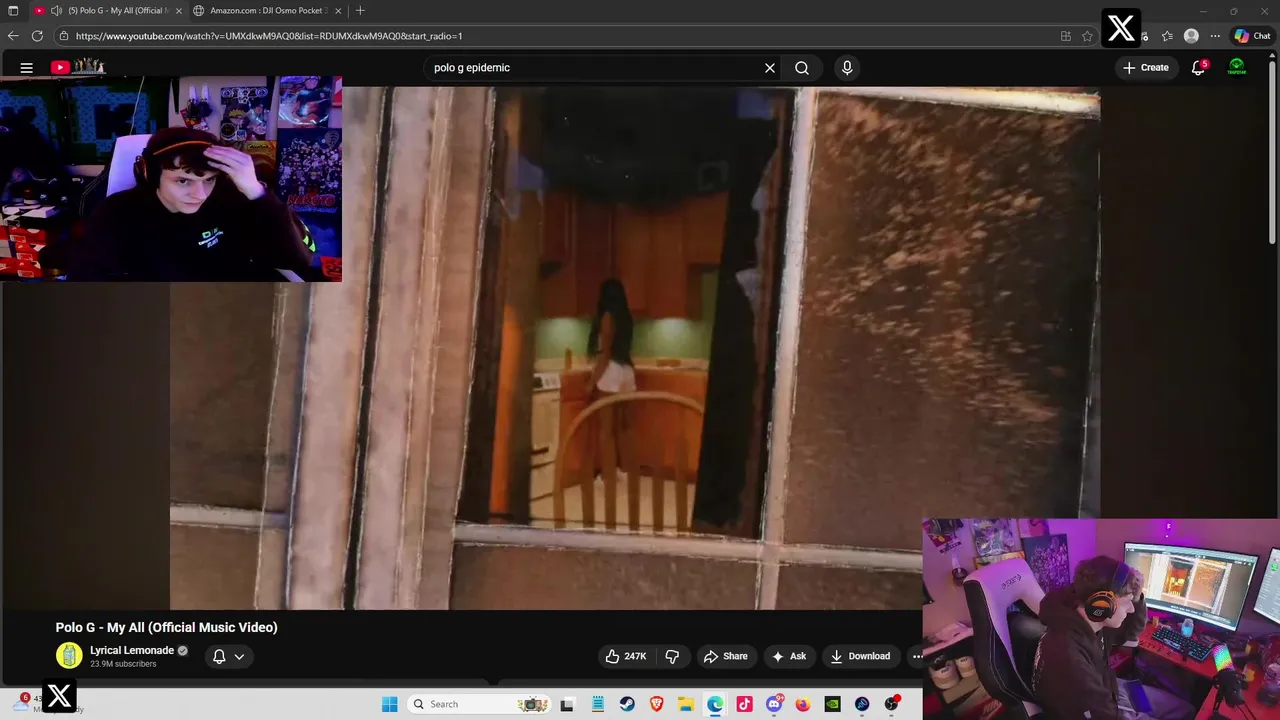Open the "23.9M subscribers" text
The width and height of the screenshot is (1280, 720).
123,664
